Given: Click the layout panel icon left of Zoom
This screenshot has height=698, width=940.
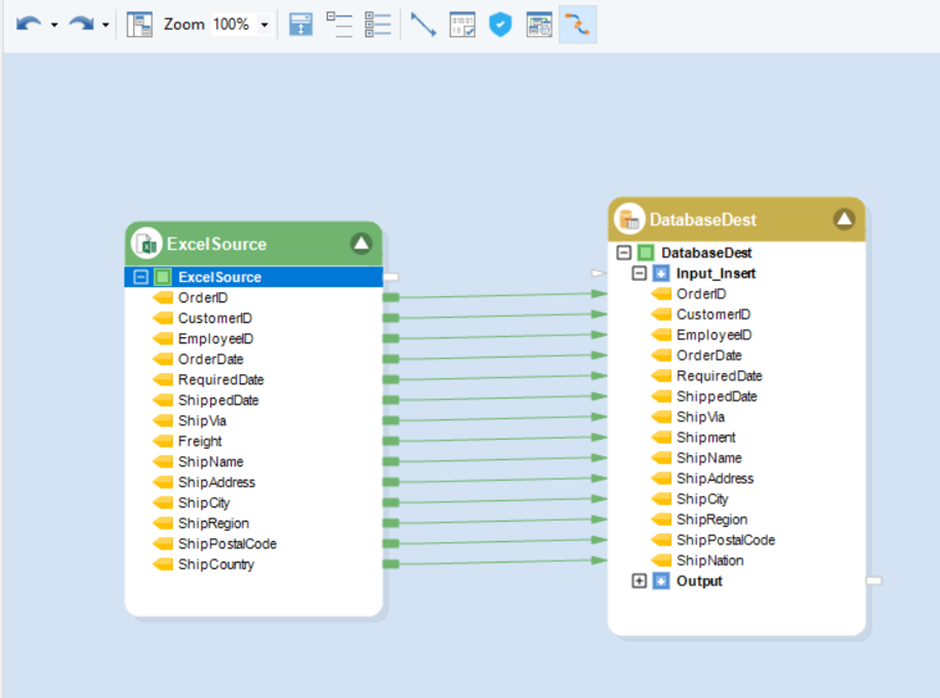Looking at the screenshot, I should click(x=140, y=24).
